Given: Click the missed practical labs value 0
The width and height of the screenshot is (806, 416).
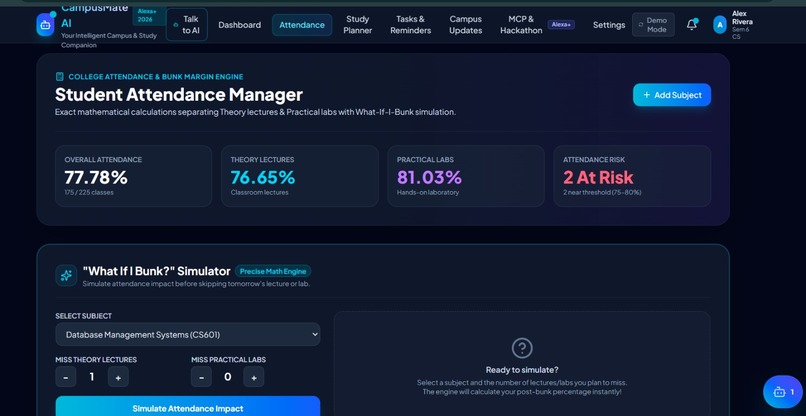Looking at the screenshot, I should point(228,377).
